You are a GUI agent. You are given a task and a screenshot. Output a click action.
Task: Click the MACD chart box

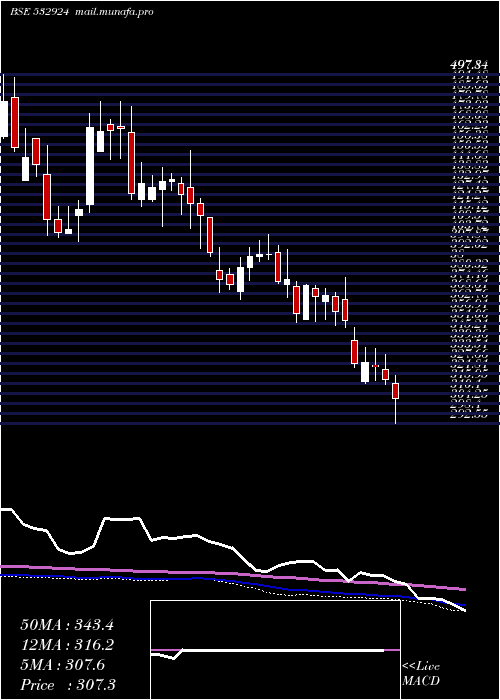point(275,650)
